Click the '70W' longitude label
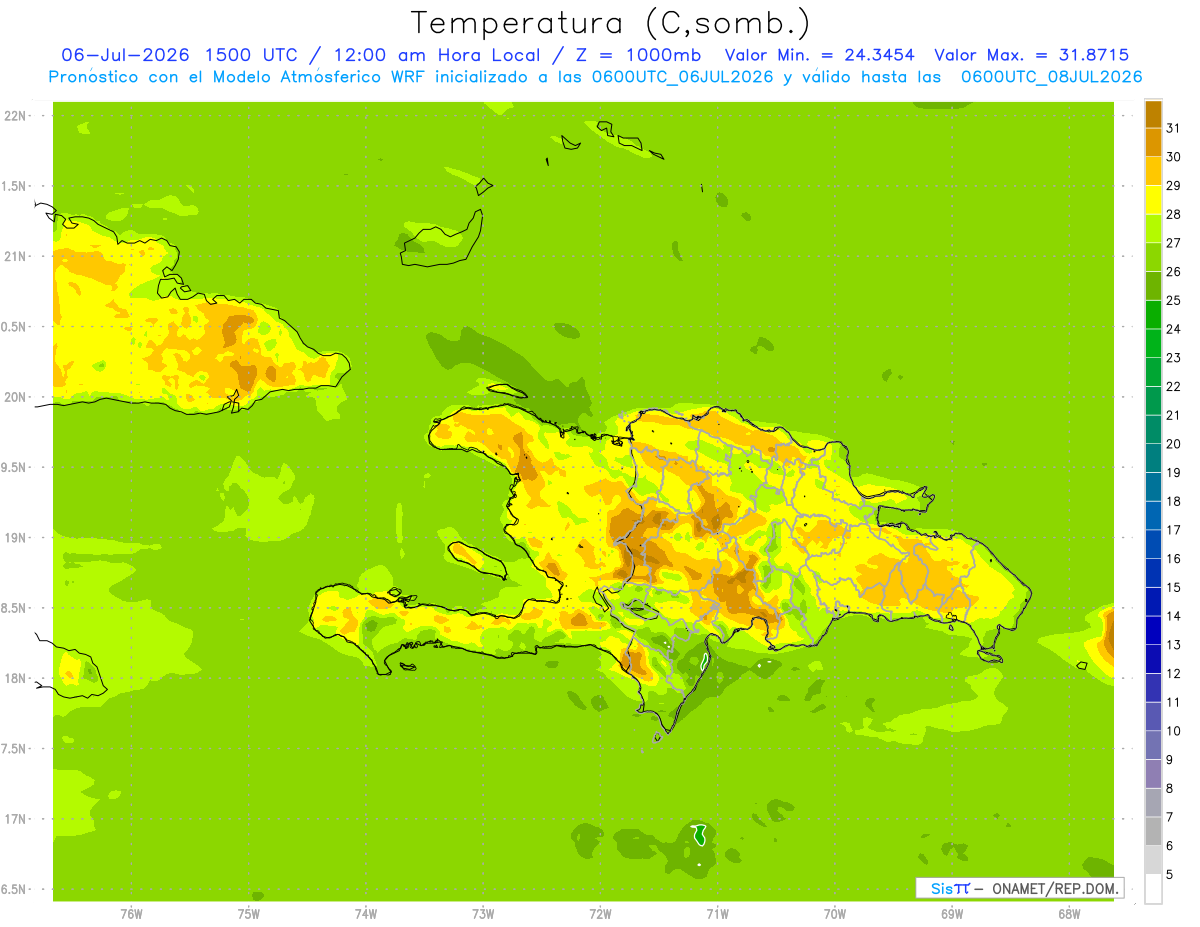The height and width of the screenshot is (927, 1200). click(835, 914)
